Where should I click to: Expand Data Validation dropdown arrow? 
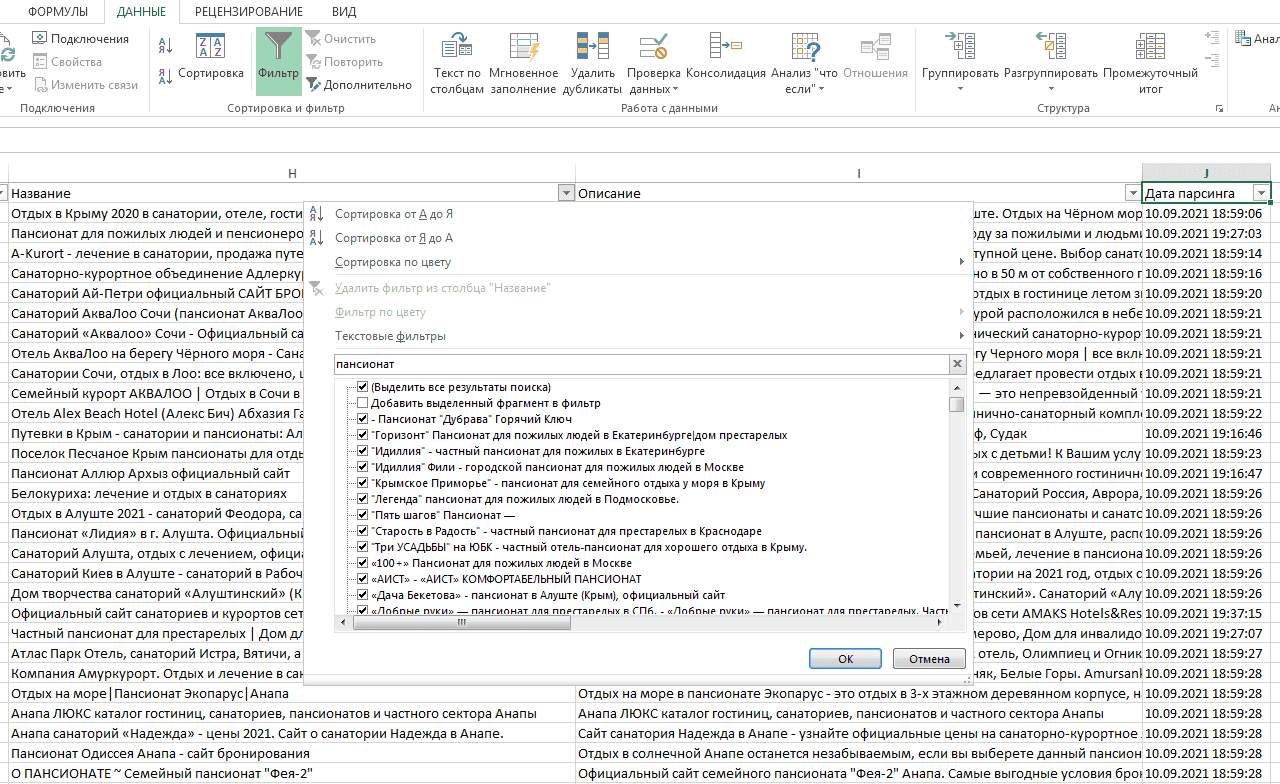[x=675, y=89]
